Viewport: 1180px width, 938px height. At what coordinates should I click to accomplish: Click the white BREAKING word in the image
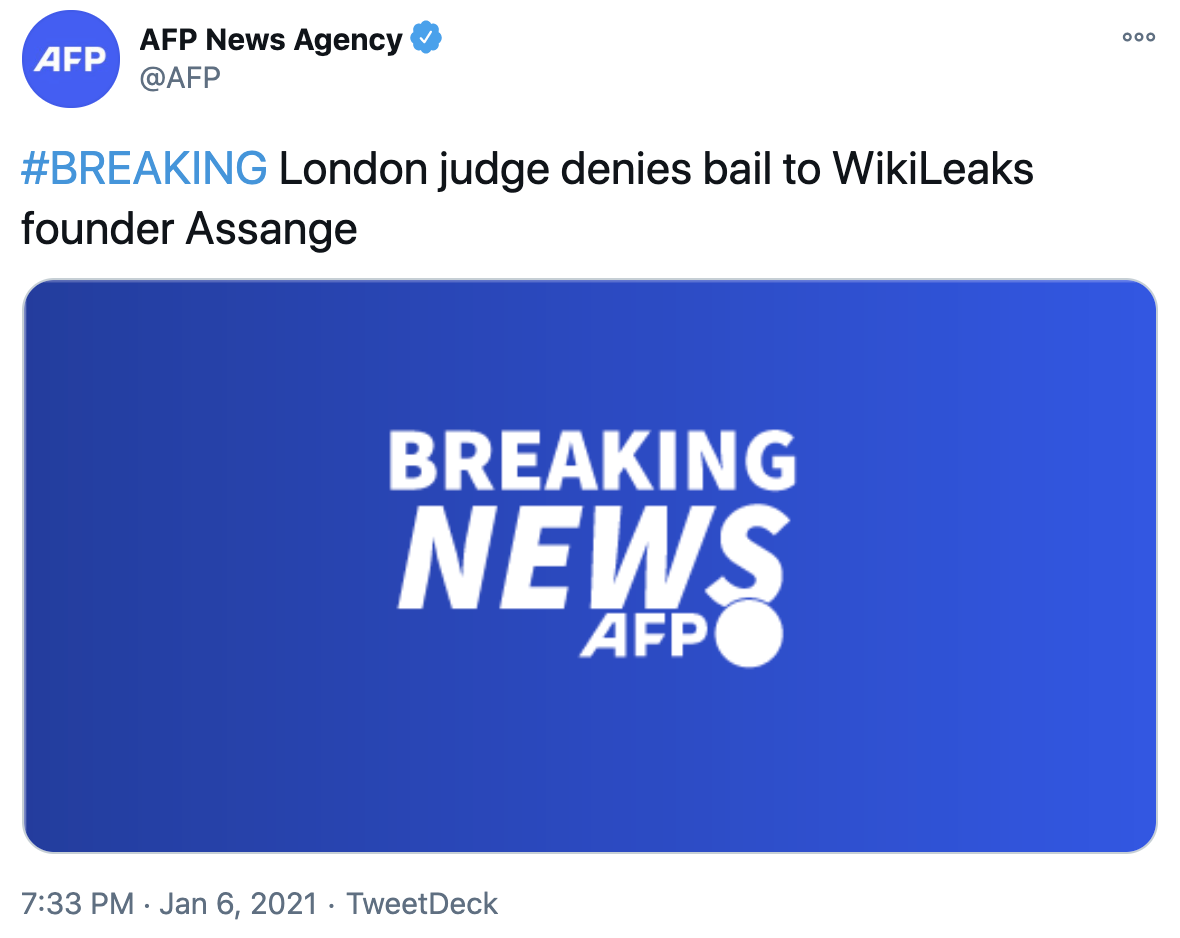click(x=592, y=460)
